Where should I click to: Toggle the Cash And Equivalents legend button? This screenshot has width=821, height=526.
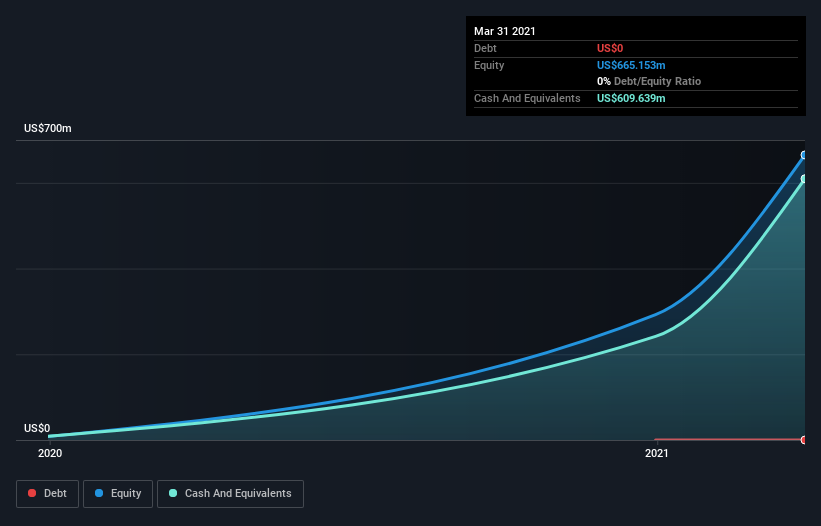coord(230,494)
